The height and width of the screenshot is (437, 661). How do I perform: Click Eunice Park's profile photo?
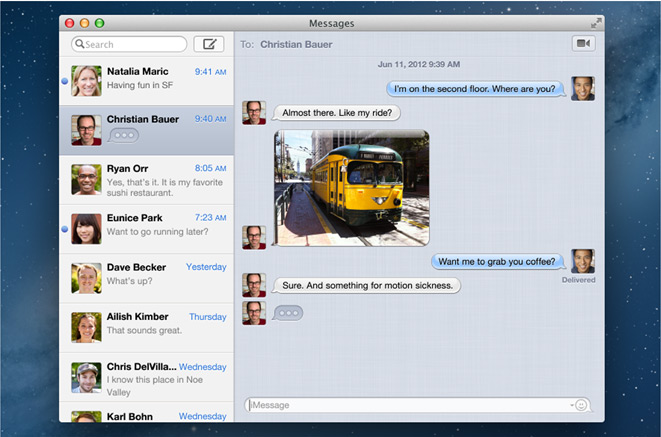[86, 229]
